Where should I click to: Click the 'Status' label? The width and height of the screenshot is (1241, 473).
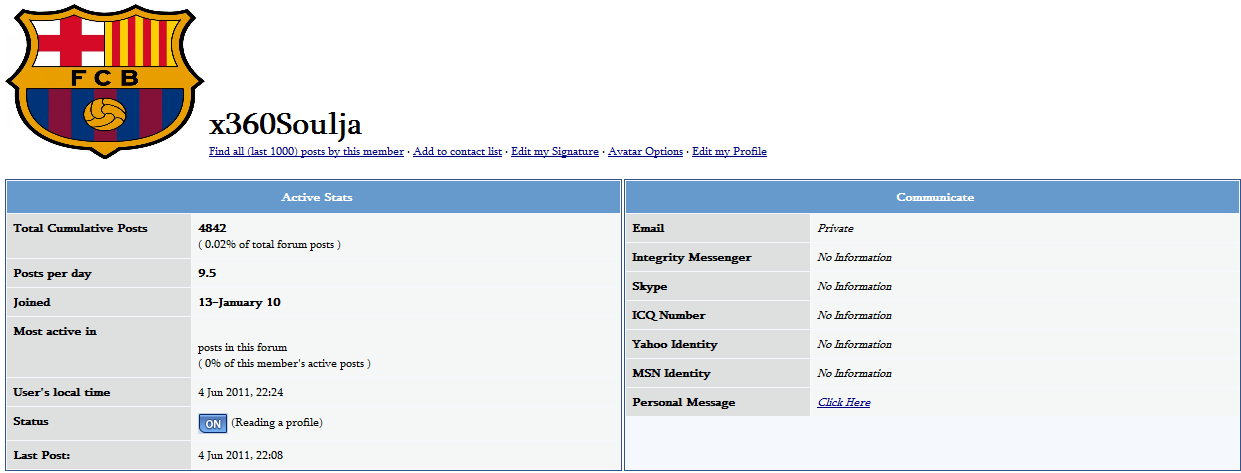coord(31,421)
